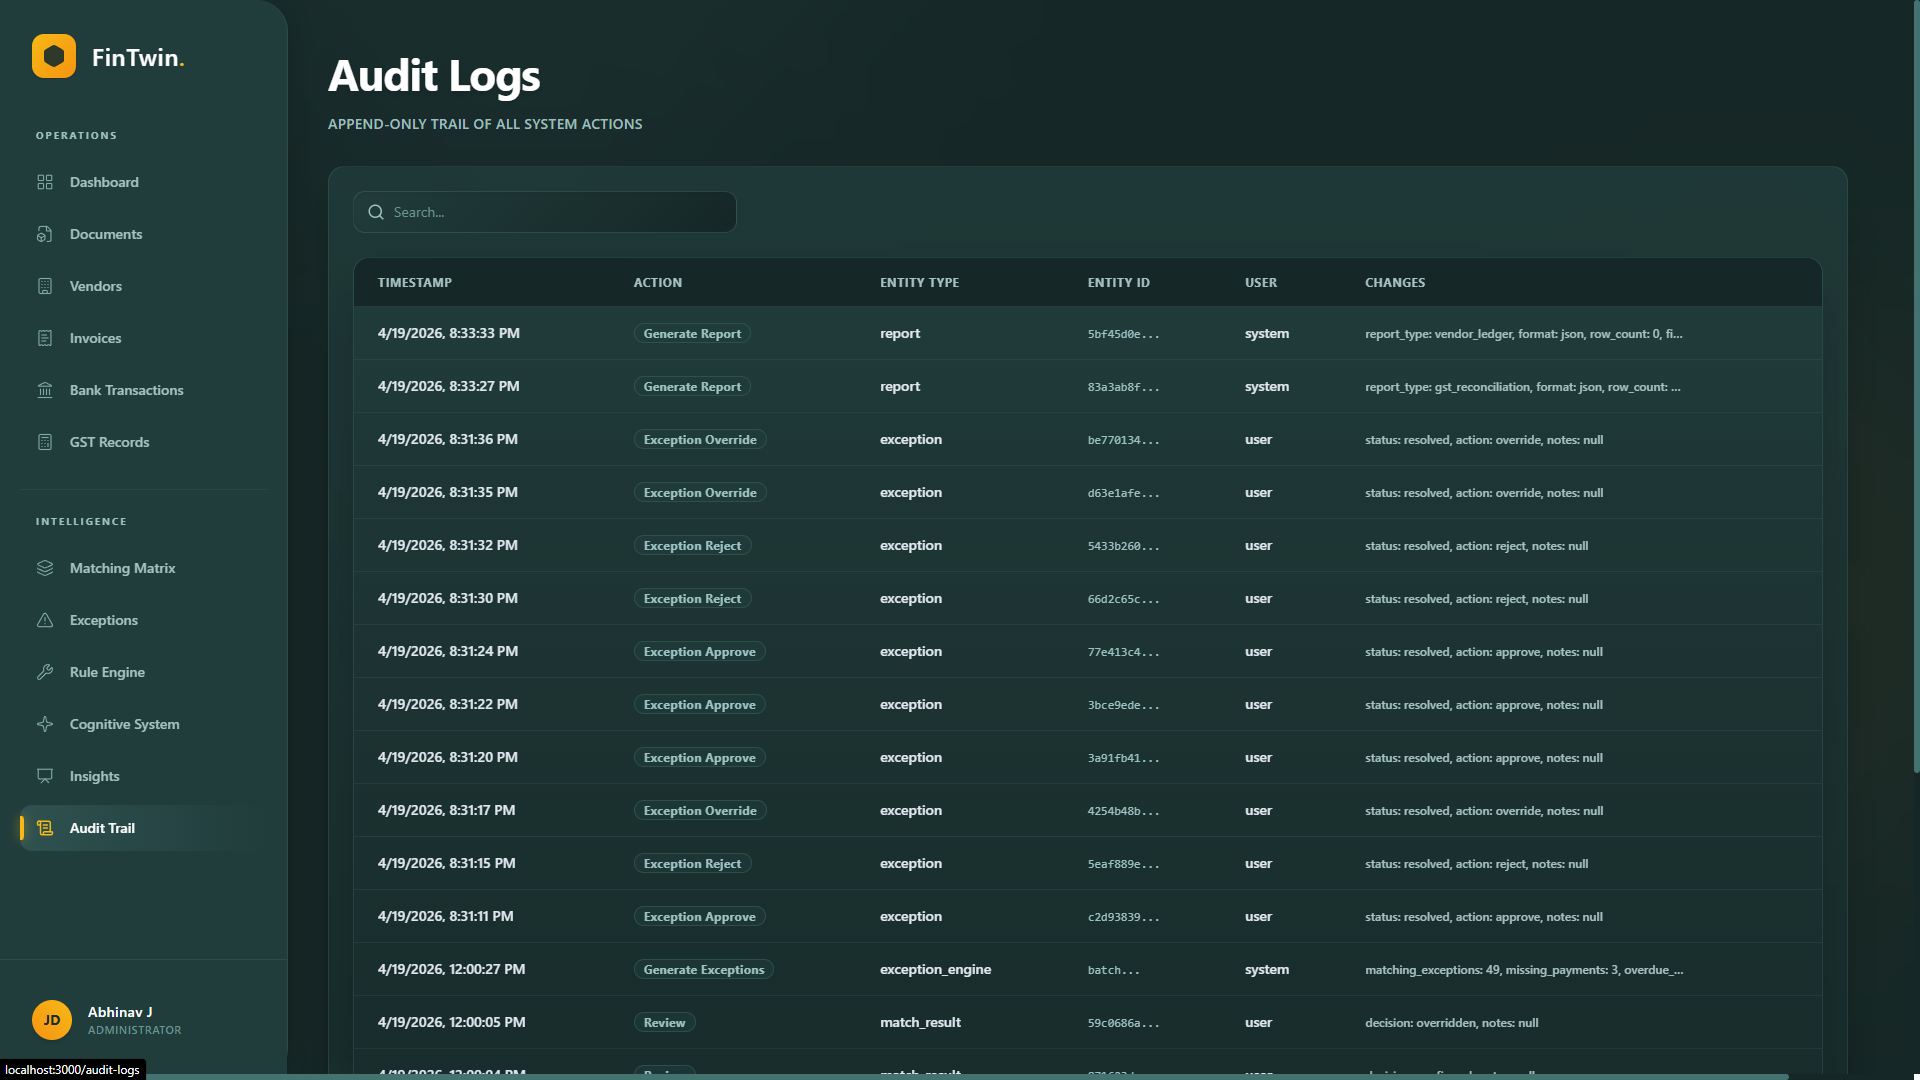
Task: Click the Review action badge
Action: click(664, 1023)
